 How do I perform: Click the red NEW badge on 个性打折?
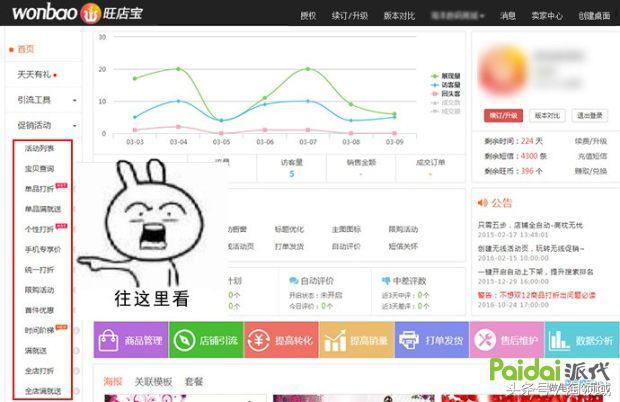pos(61,226)
